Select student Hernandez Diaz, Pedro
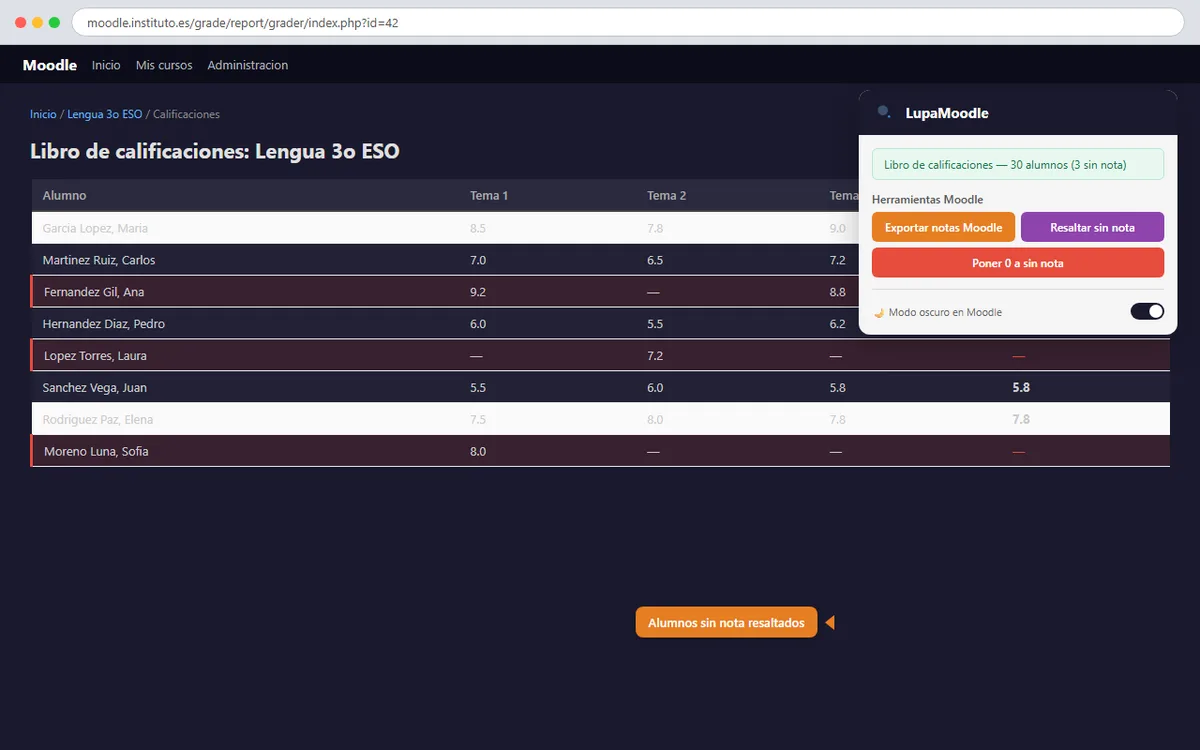Image resolution: width=1200 pixels, height=750 pixels. [x=104, y=324]
